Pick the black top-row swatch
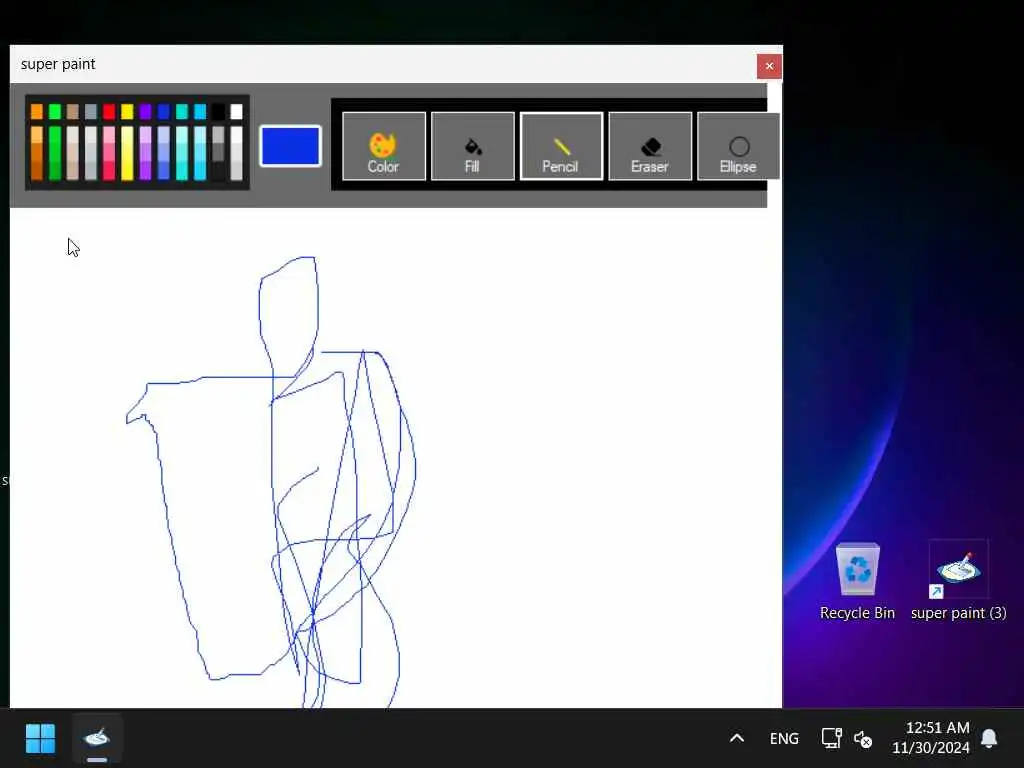This screenshot has width=1024, height=768. point(218,112)
